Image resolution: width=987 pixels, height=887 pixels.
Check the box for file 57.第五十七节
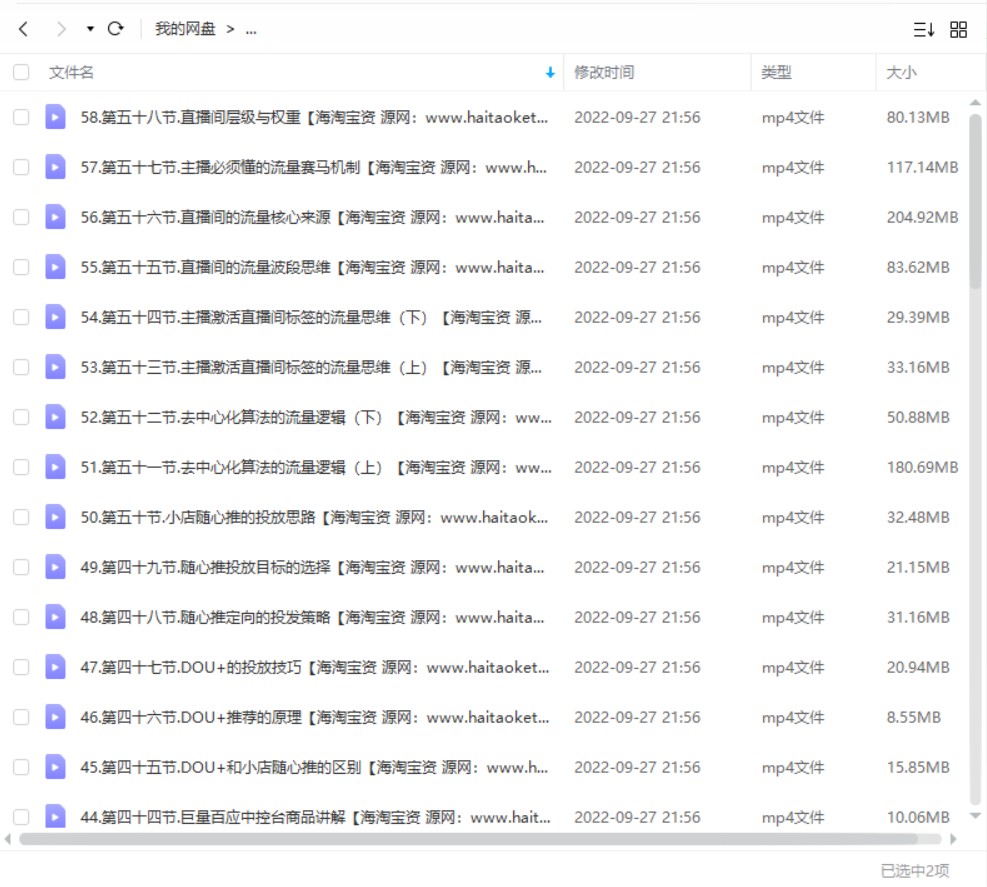pyautogui.click(x=21, y=167)
